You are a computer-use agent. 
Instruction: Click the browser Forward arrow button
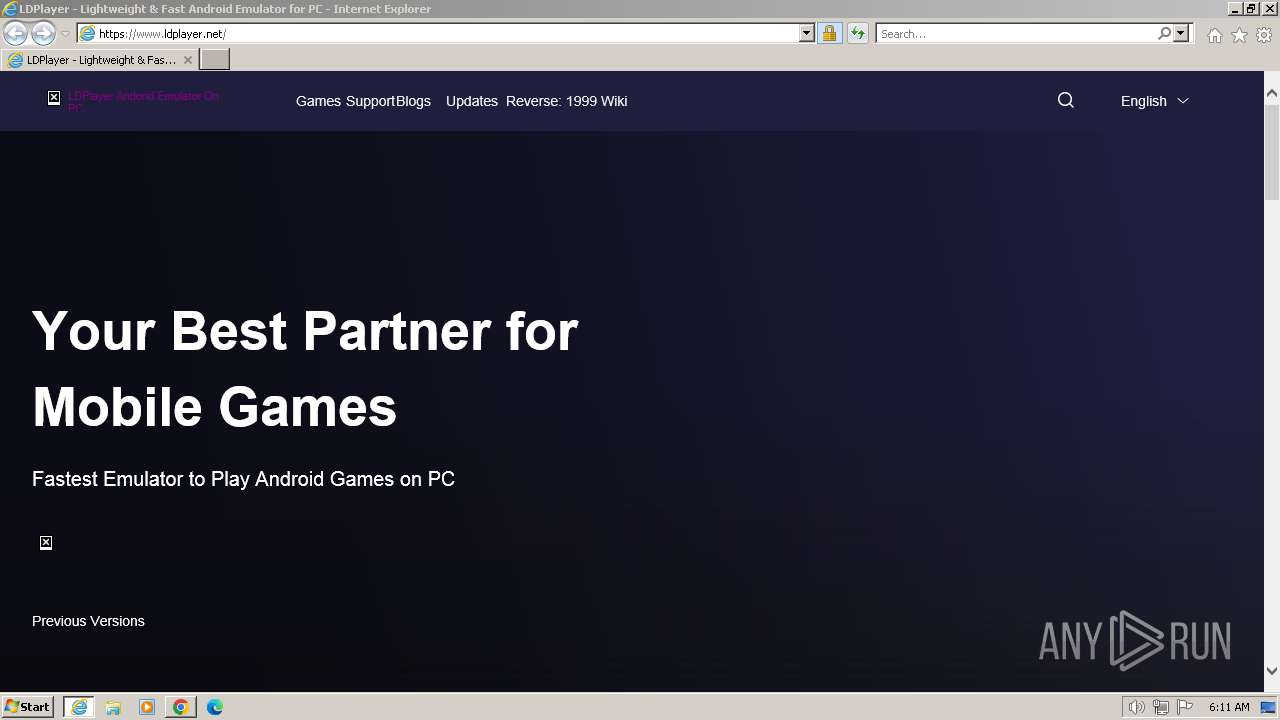click(43, 33)
